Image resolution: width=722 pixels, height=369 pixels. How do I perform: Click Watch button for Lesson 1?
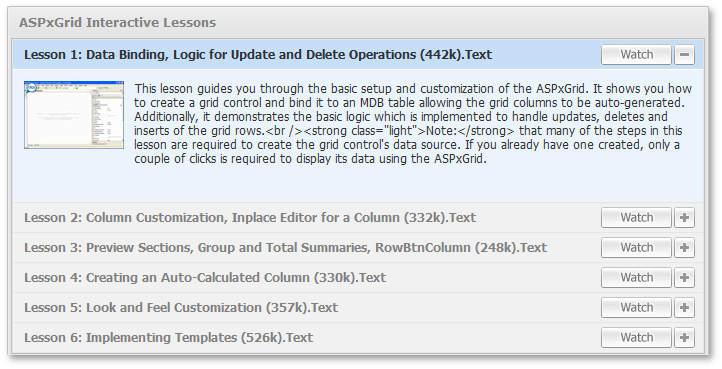(636, 54)
